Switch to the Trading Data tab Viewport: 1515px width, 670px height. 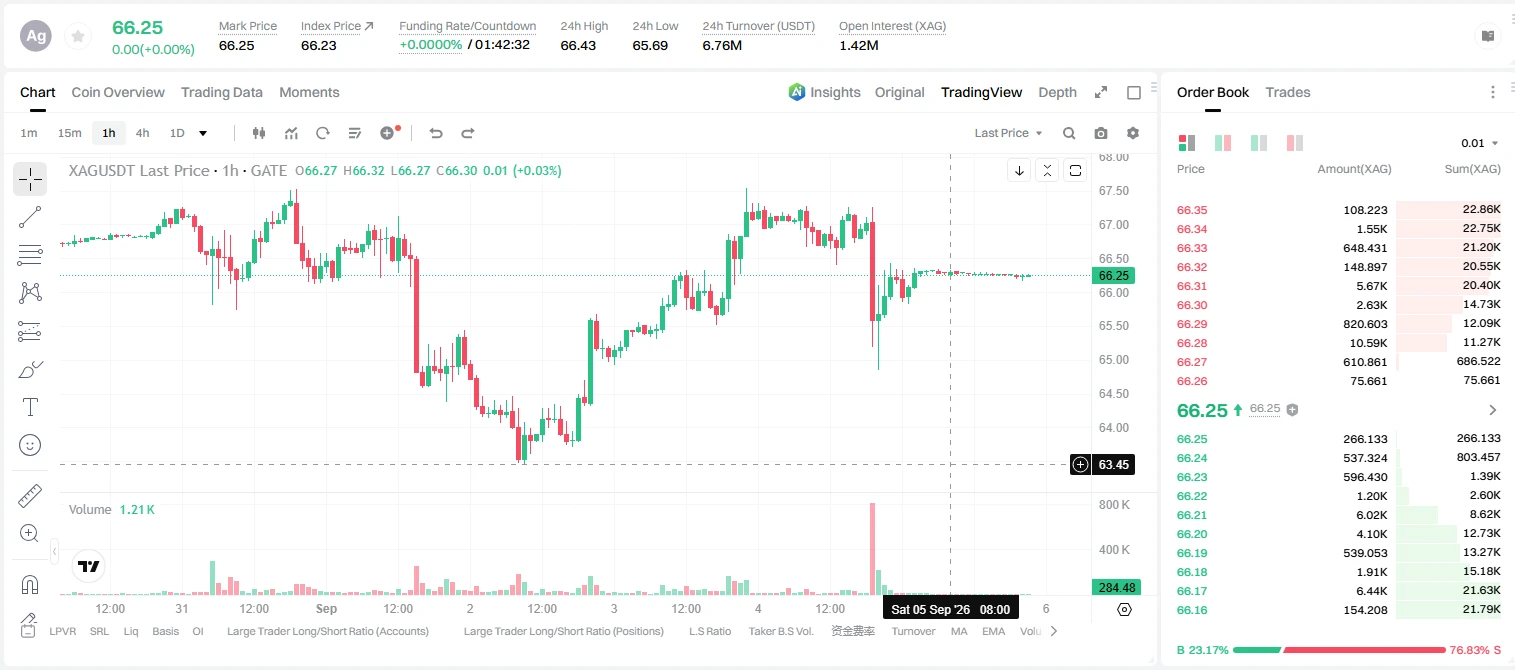coord(222,92)
